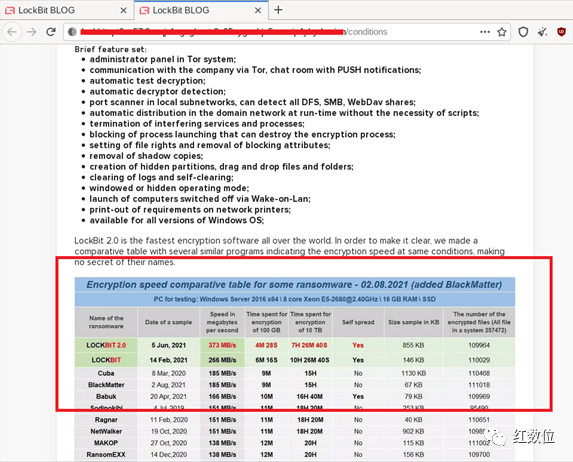Image resolution: width=573 pixels, height=462 pixels.
Task: Close the active LockBit BLOG tab
Action: point(258,11)
